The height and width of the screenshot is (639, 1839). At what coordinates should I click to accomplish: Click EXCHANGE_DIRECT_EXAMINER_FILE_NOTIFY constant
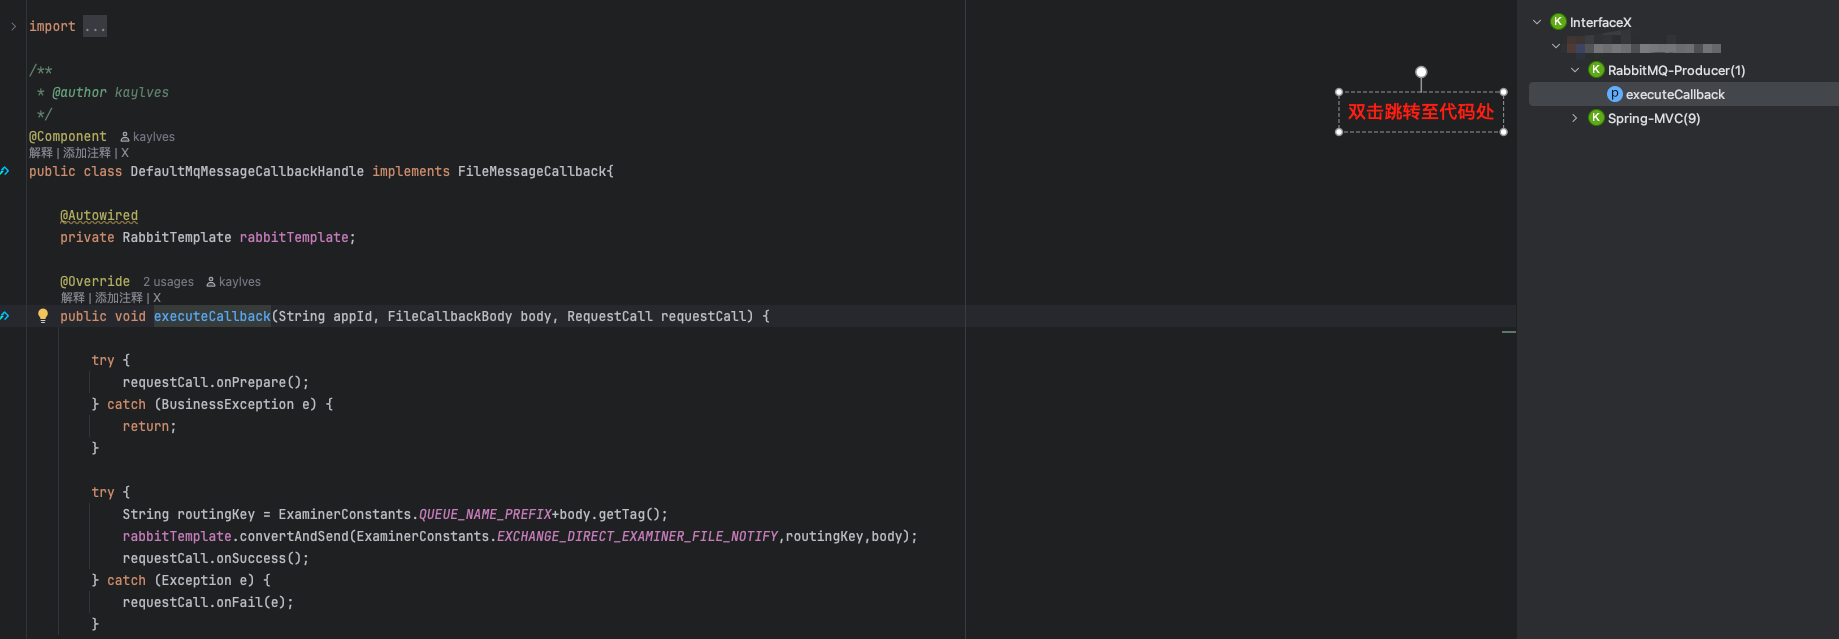pyautogui.click(x=637, y=537)
